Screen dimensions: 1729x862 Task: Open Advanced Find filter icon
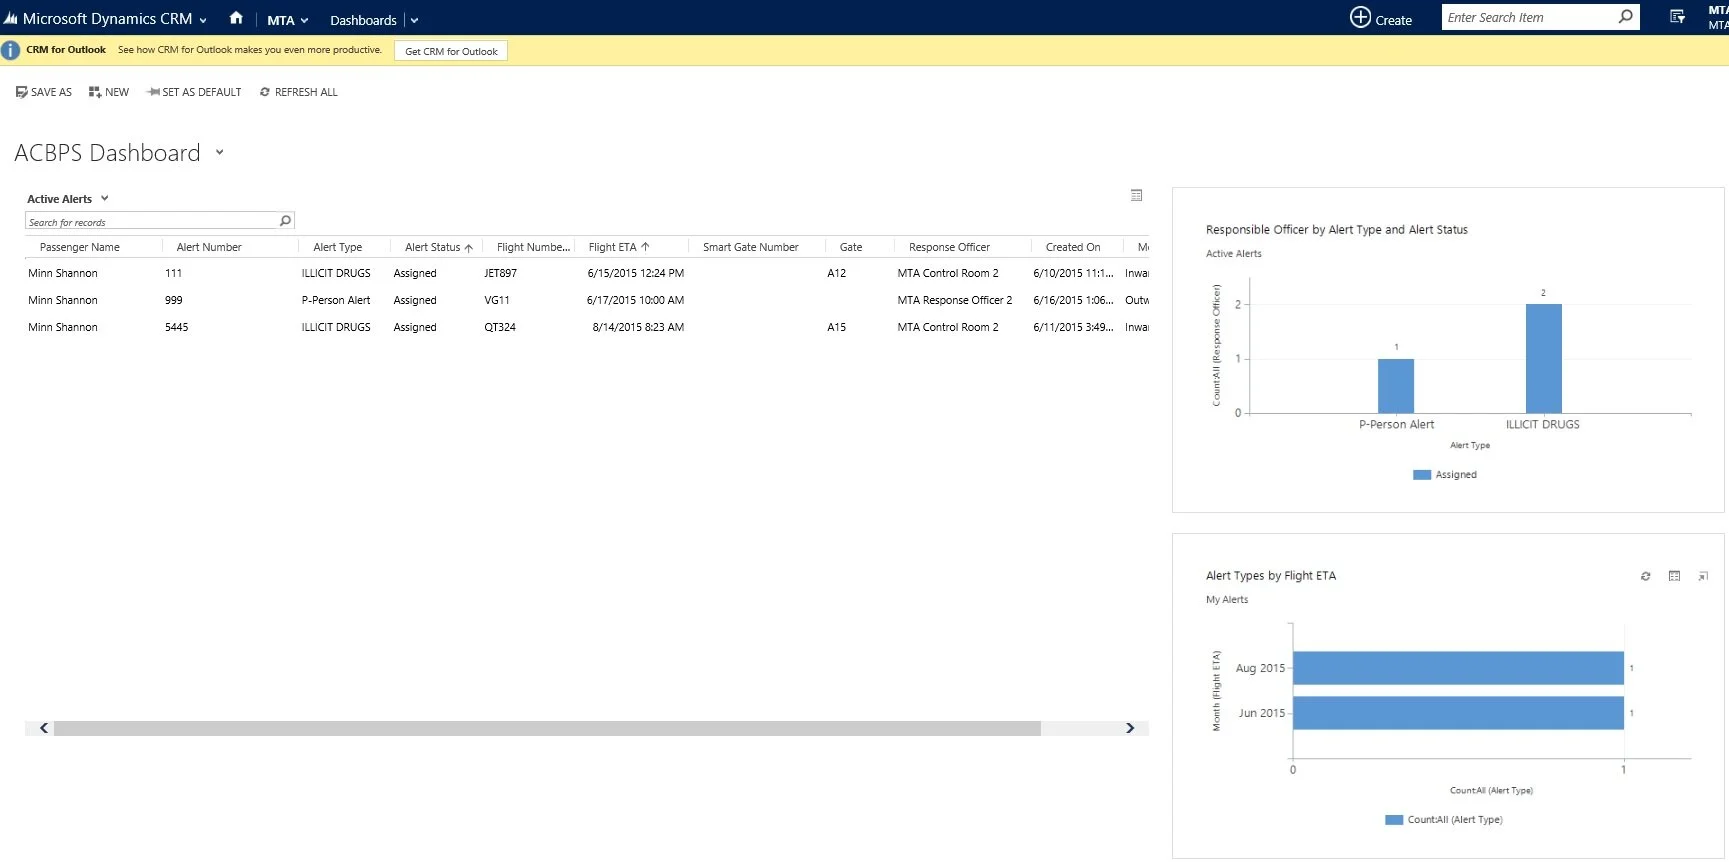click(x=1677, y=17)
